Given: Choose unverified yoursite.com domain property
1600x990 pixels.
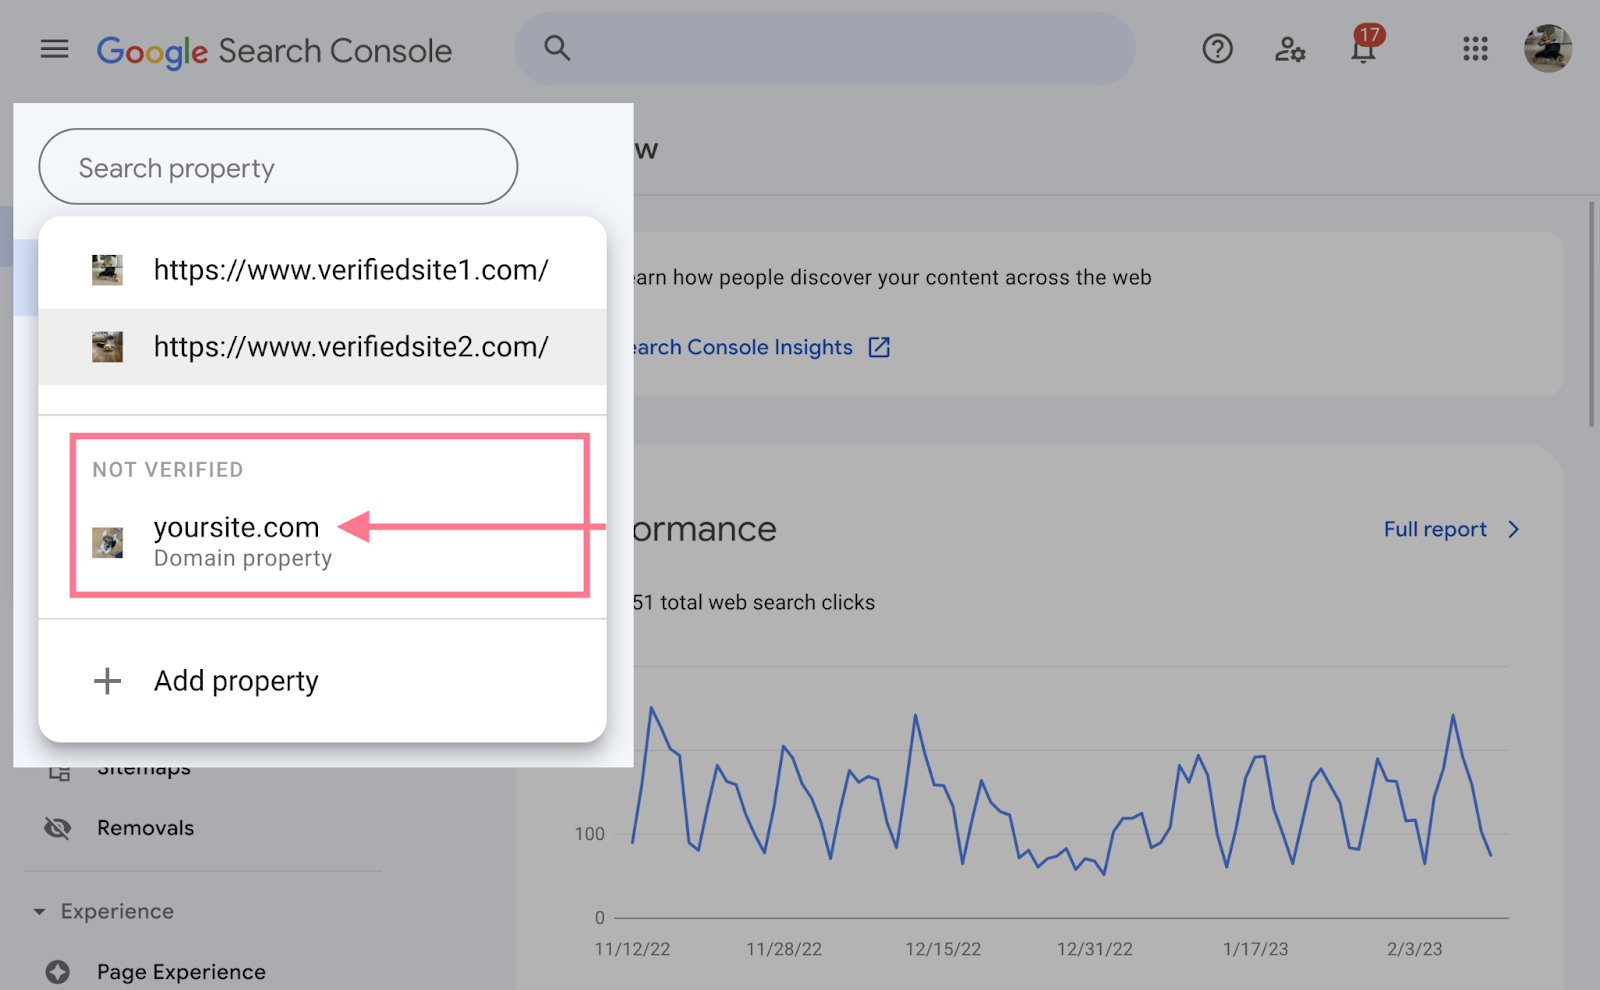Looking at the screenshot, I should [237, 528].
